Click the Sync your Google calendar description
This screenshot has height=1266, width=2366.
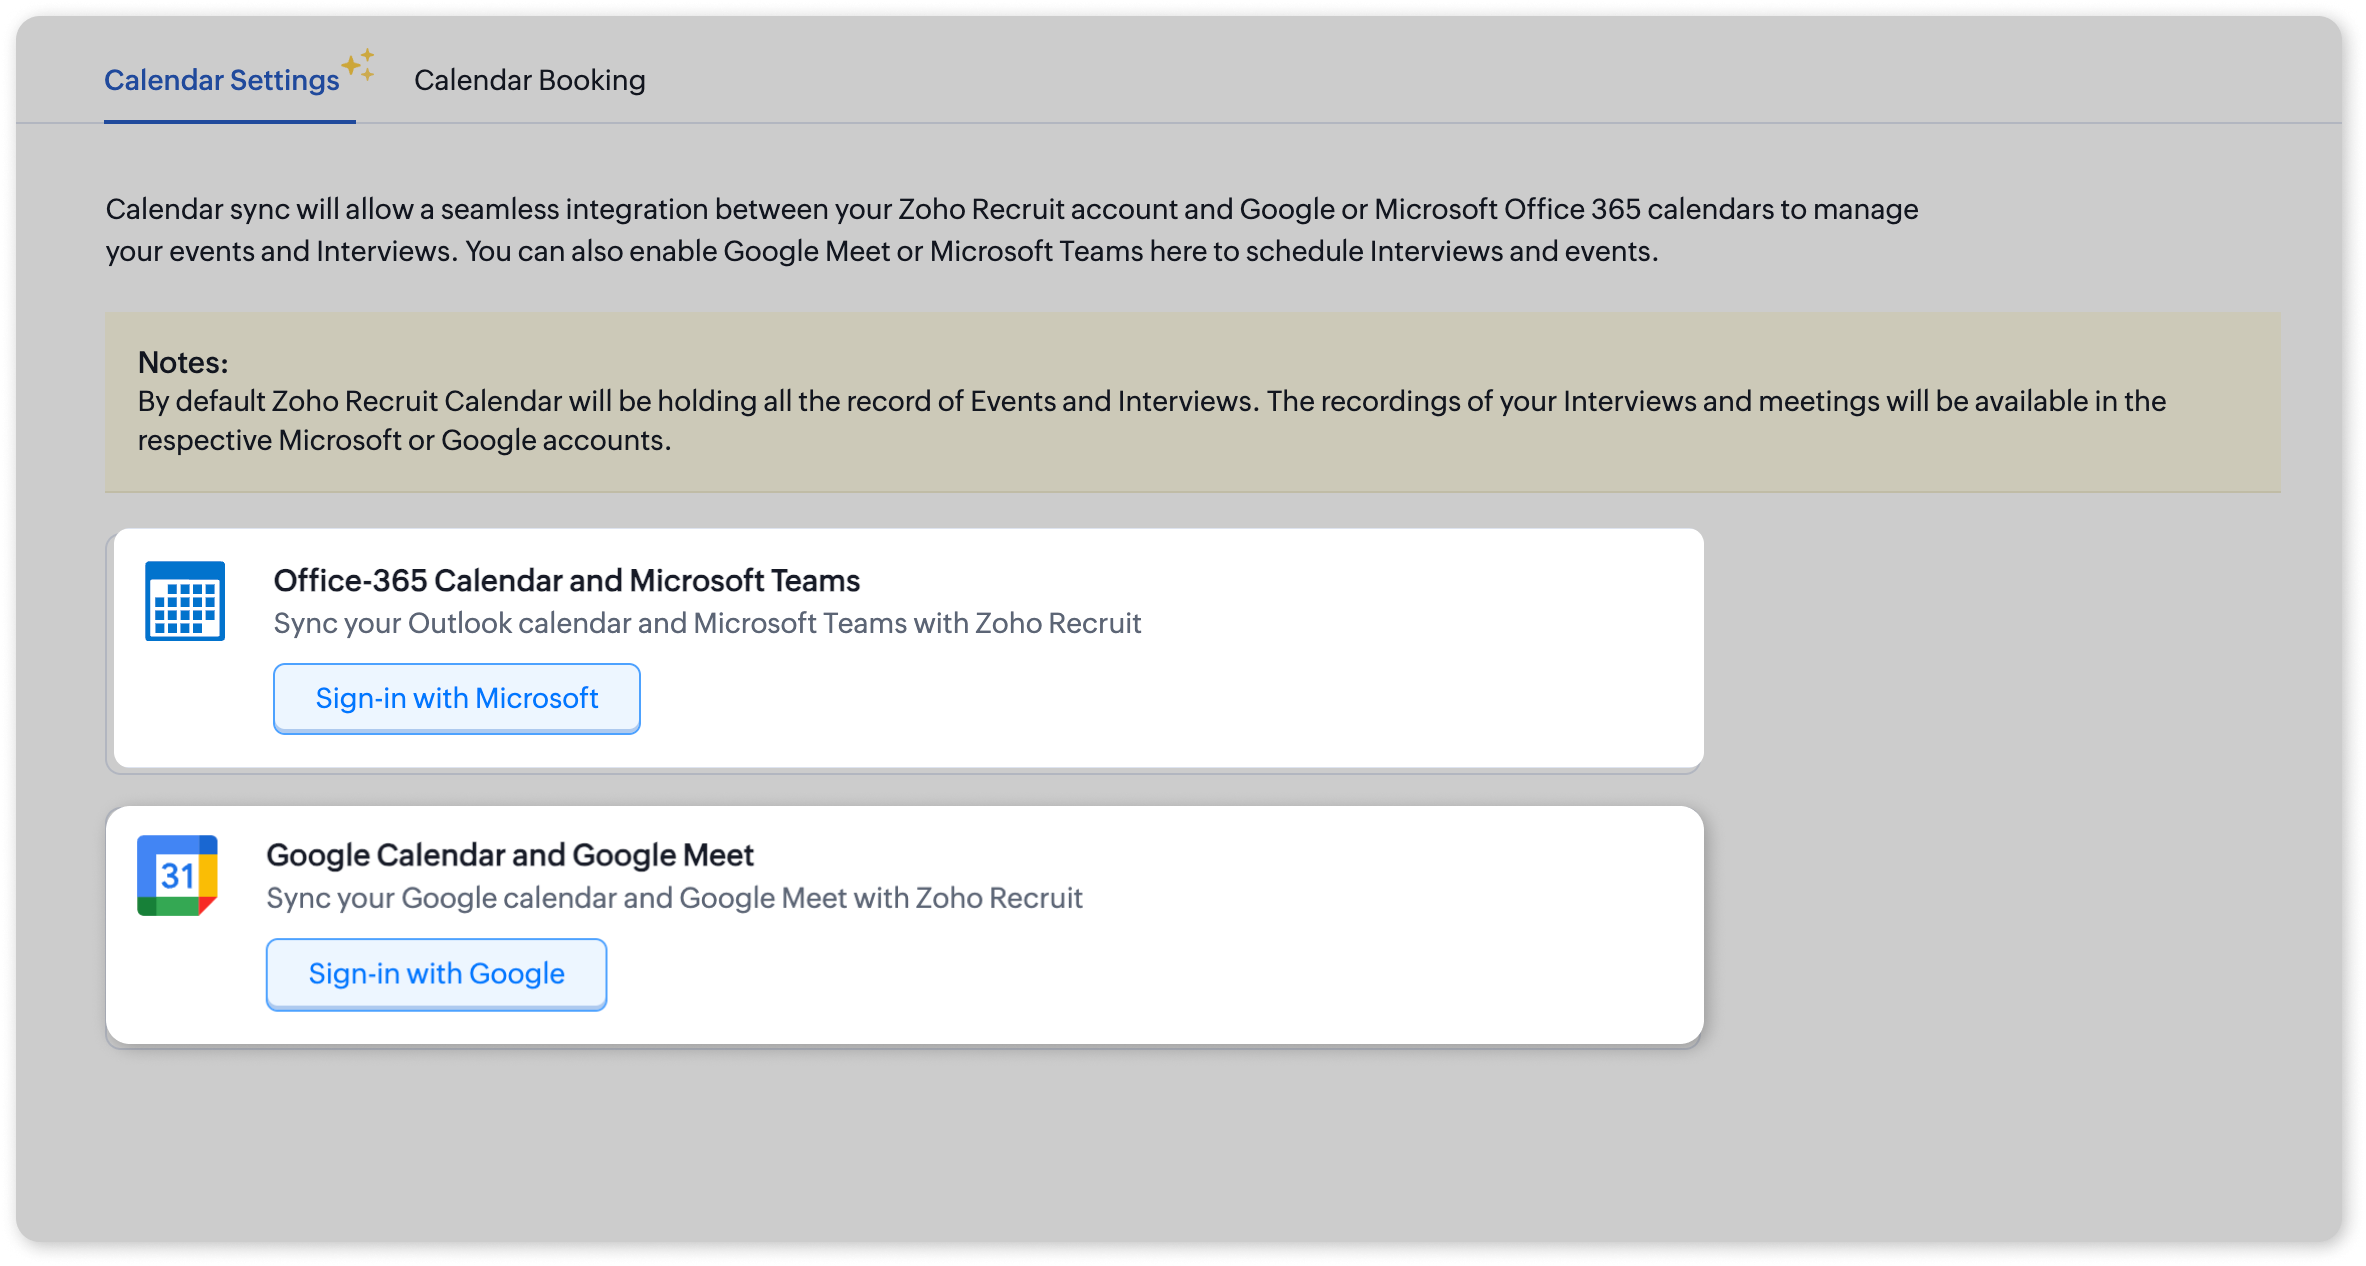pos(673,898)
